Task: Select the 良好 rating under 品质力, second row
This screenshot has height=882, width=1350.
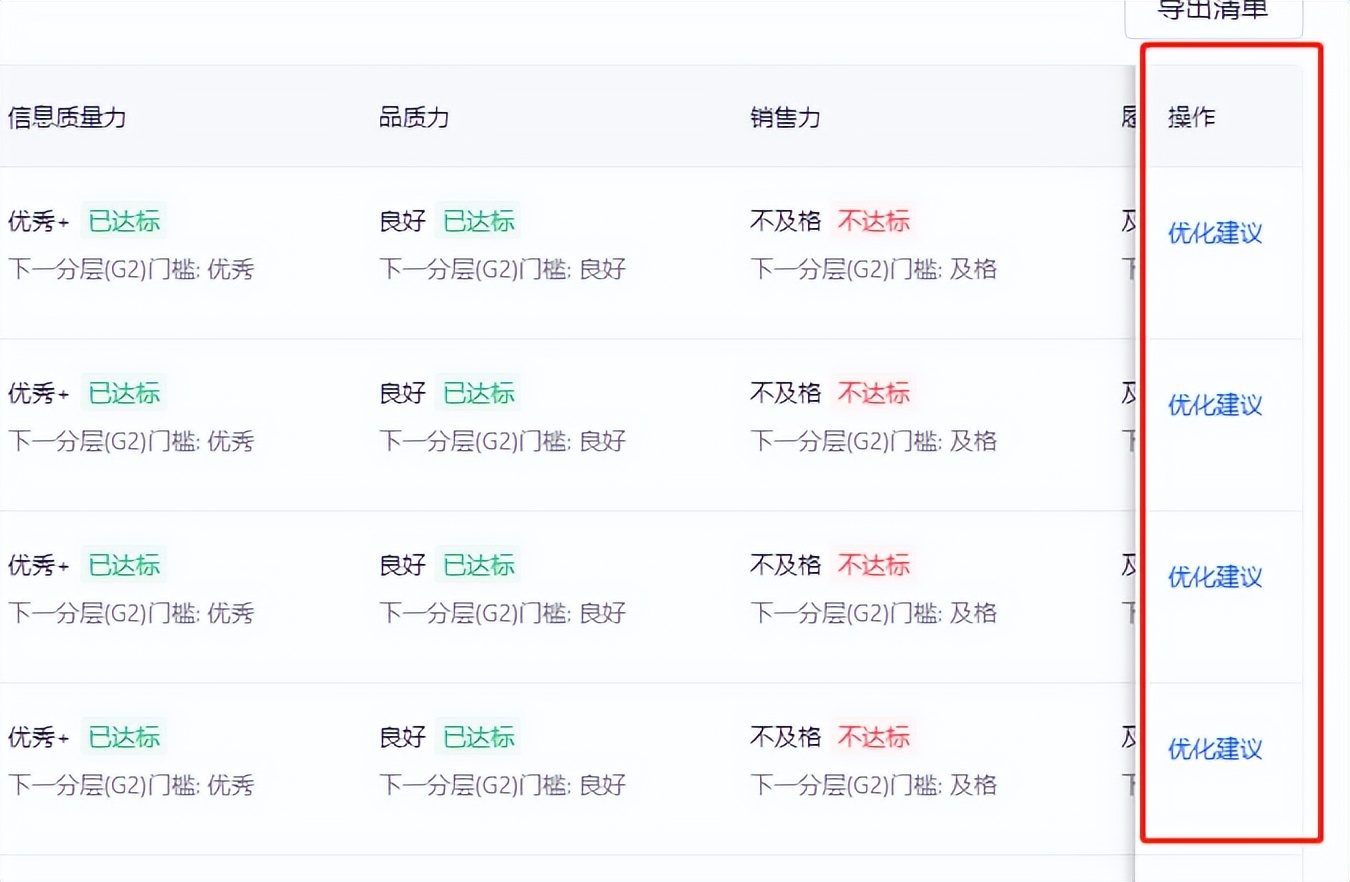Action: point(402,393)
